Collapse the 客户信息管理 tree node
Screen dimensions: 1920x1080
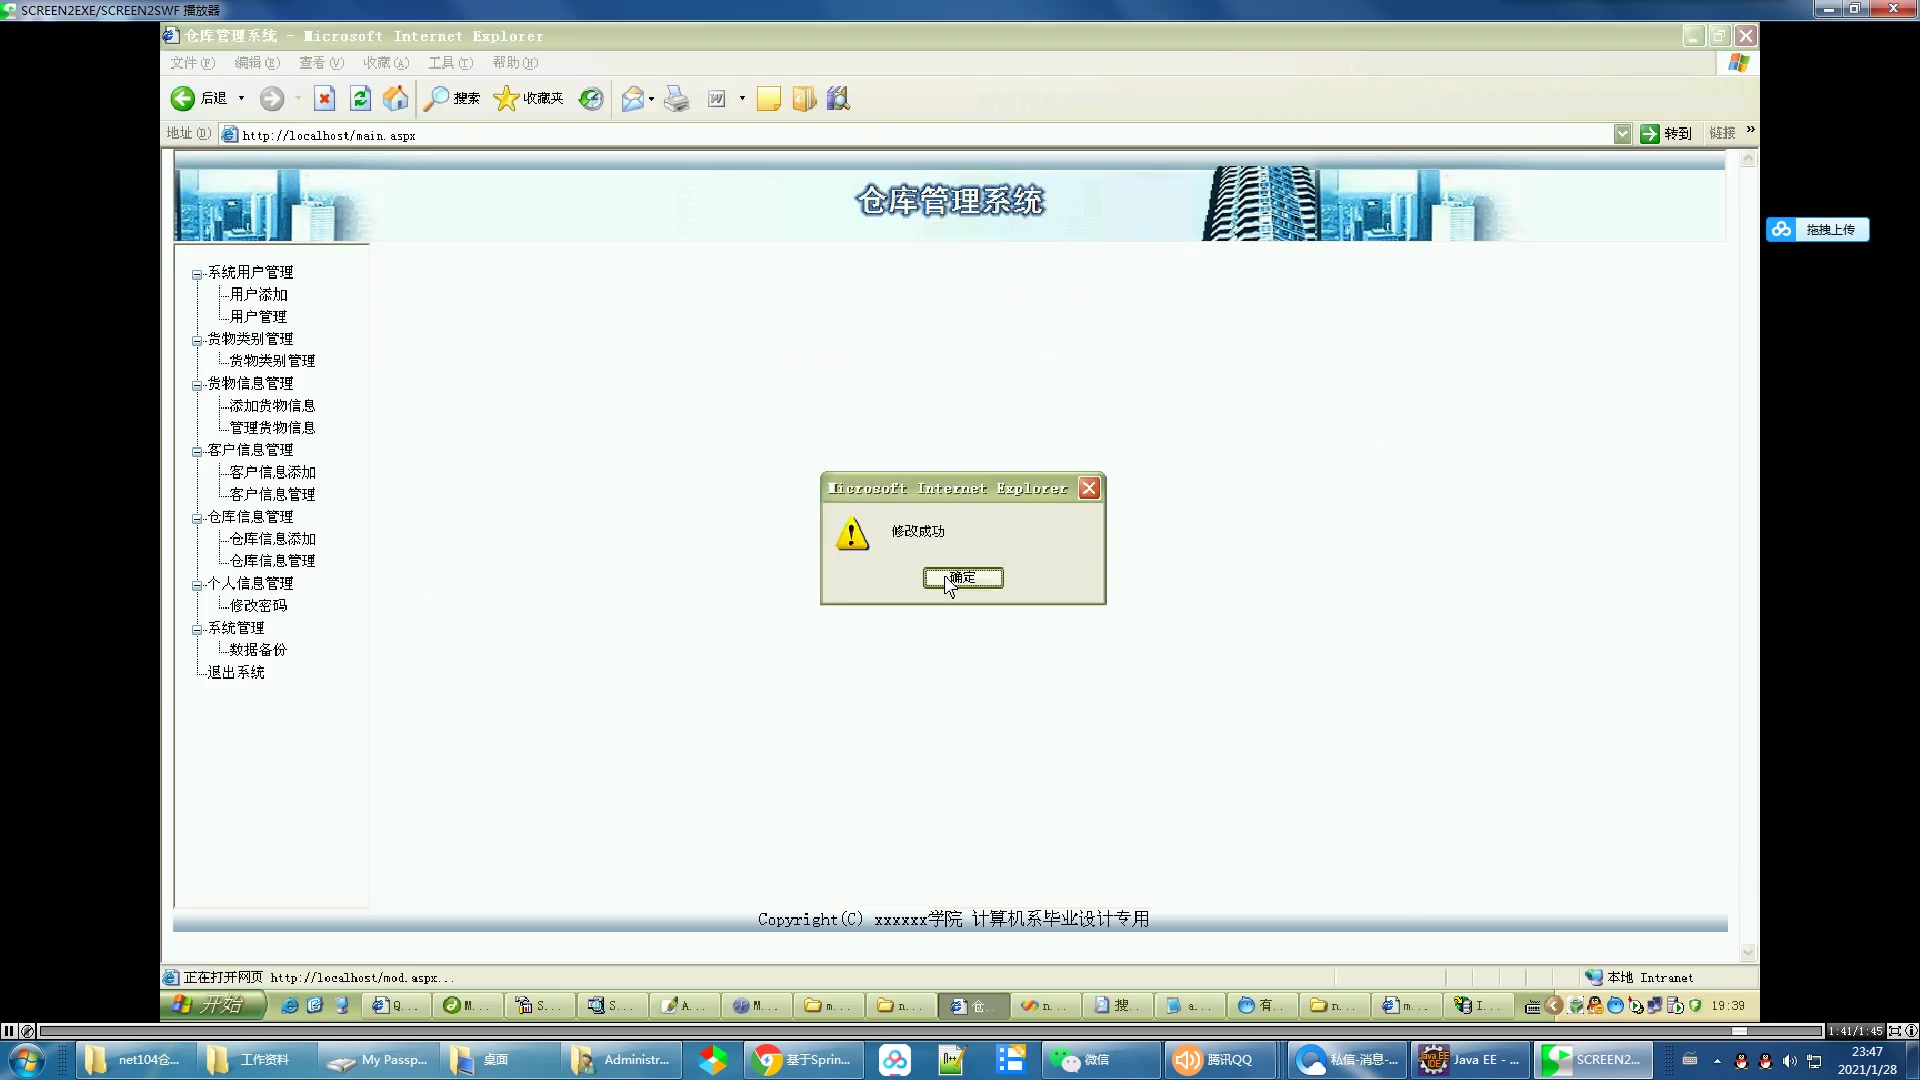click(x=197, y=450)
